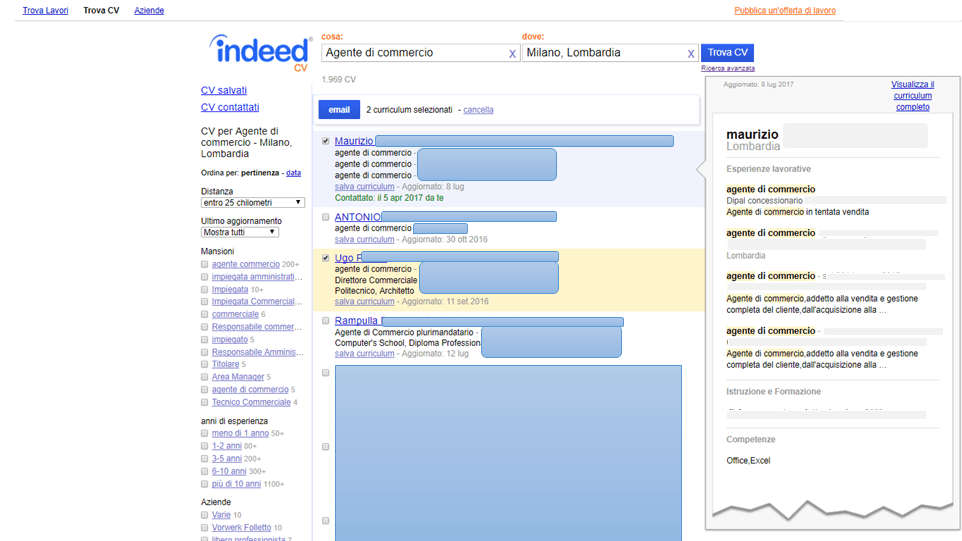Enable the 'Area Manager' job title filter
The image size is (962, 541).
[x=205, y=377]
